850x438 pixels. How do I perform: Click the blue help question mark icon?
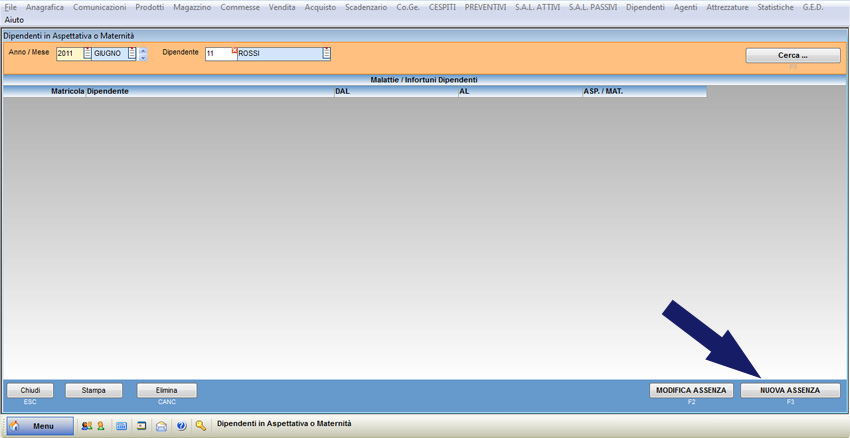coord(181,426)
